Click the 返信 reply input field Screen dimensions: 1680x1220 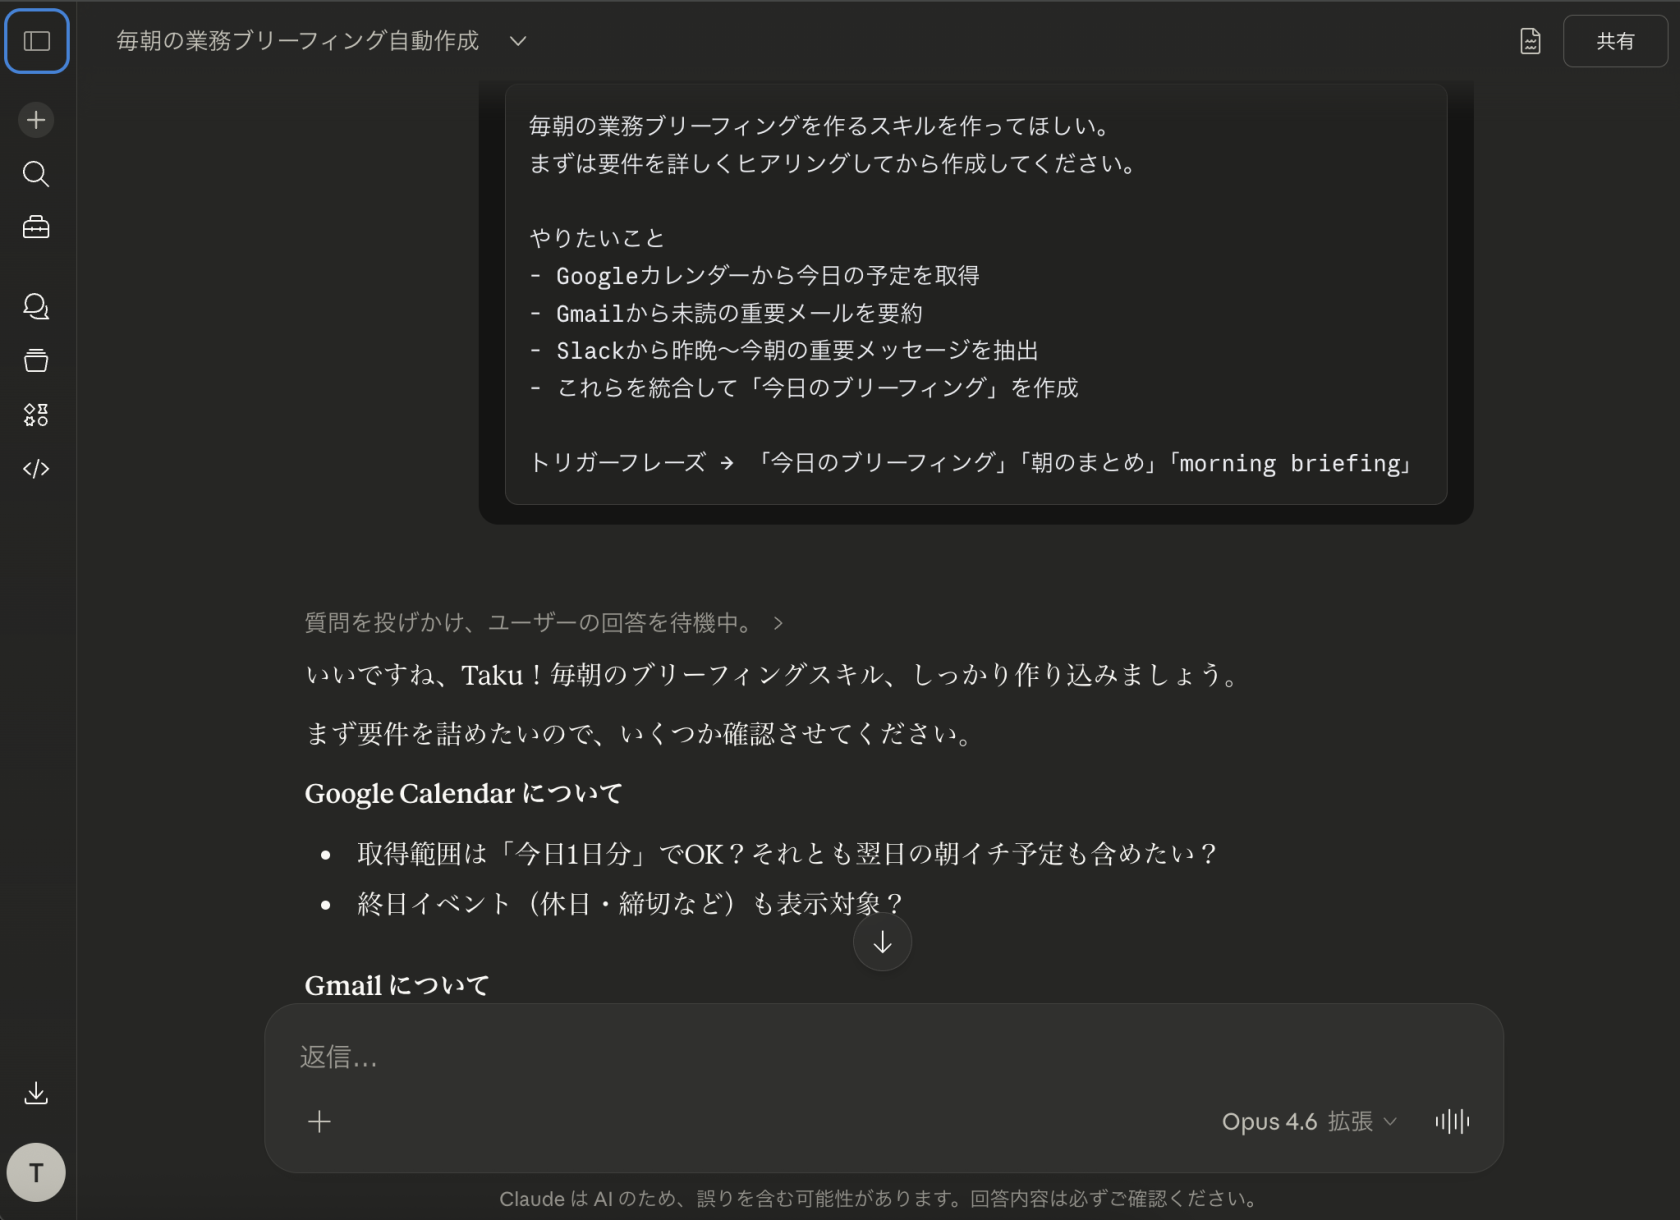click(700, 1057)
